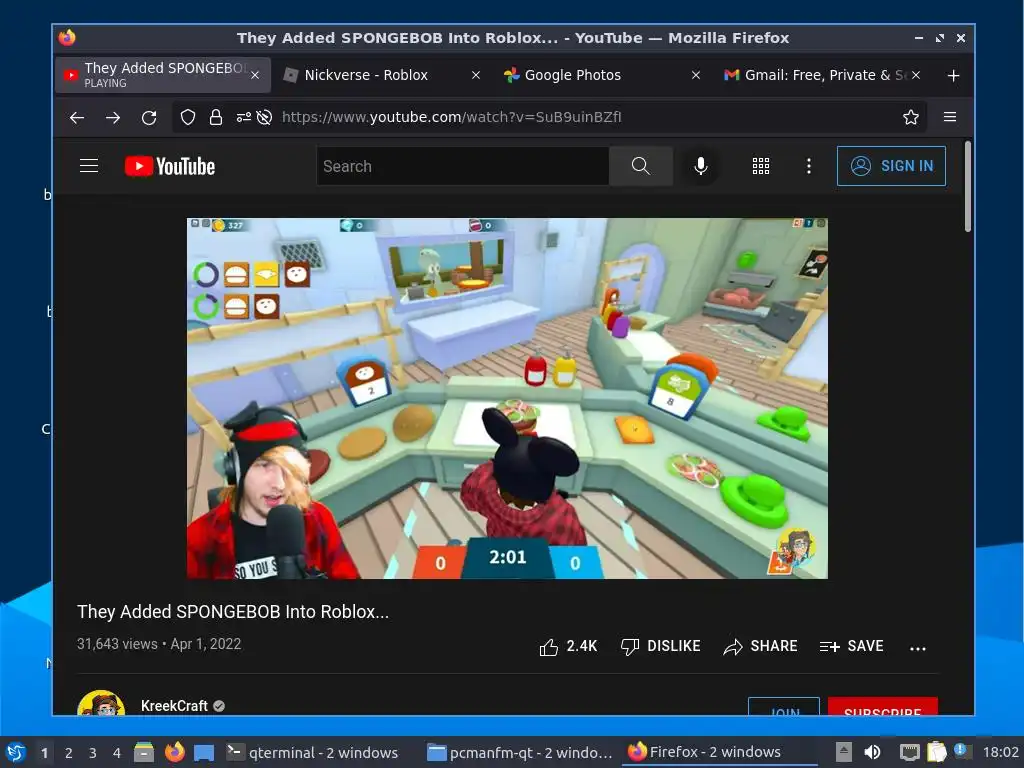
Task: Launch file manager from taskbar quicklaunch
Action: click(x=144, y=752)
